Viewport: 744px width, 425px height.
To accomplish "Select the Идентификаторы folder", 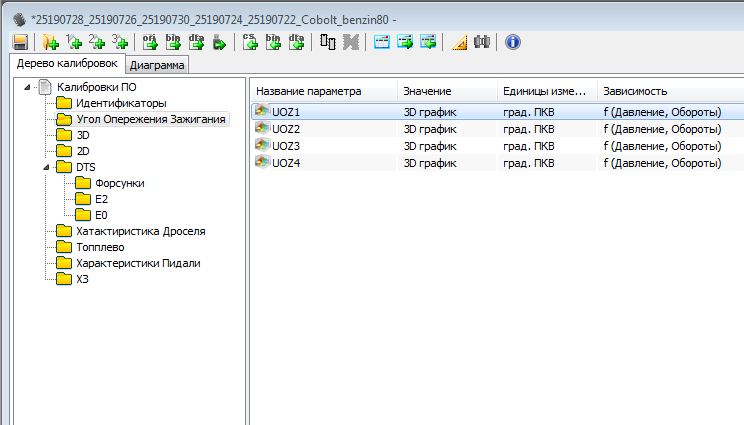I will (x=121, y=103).
